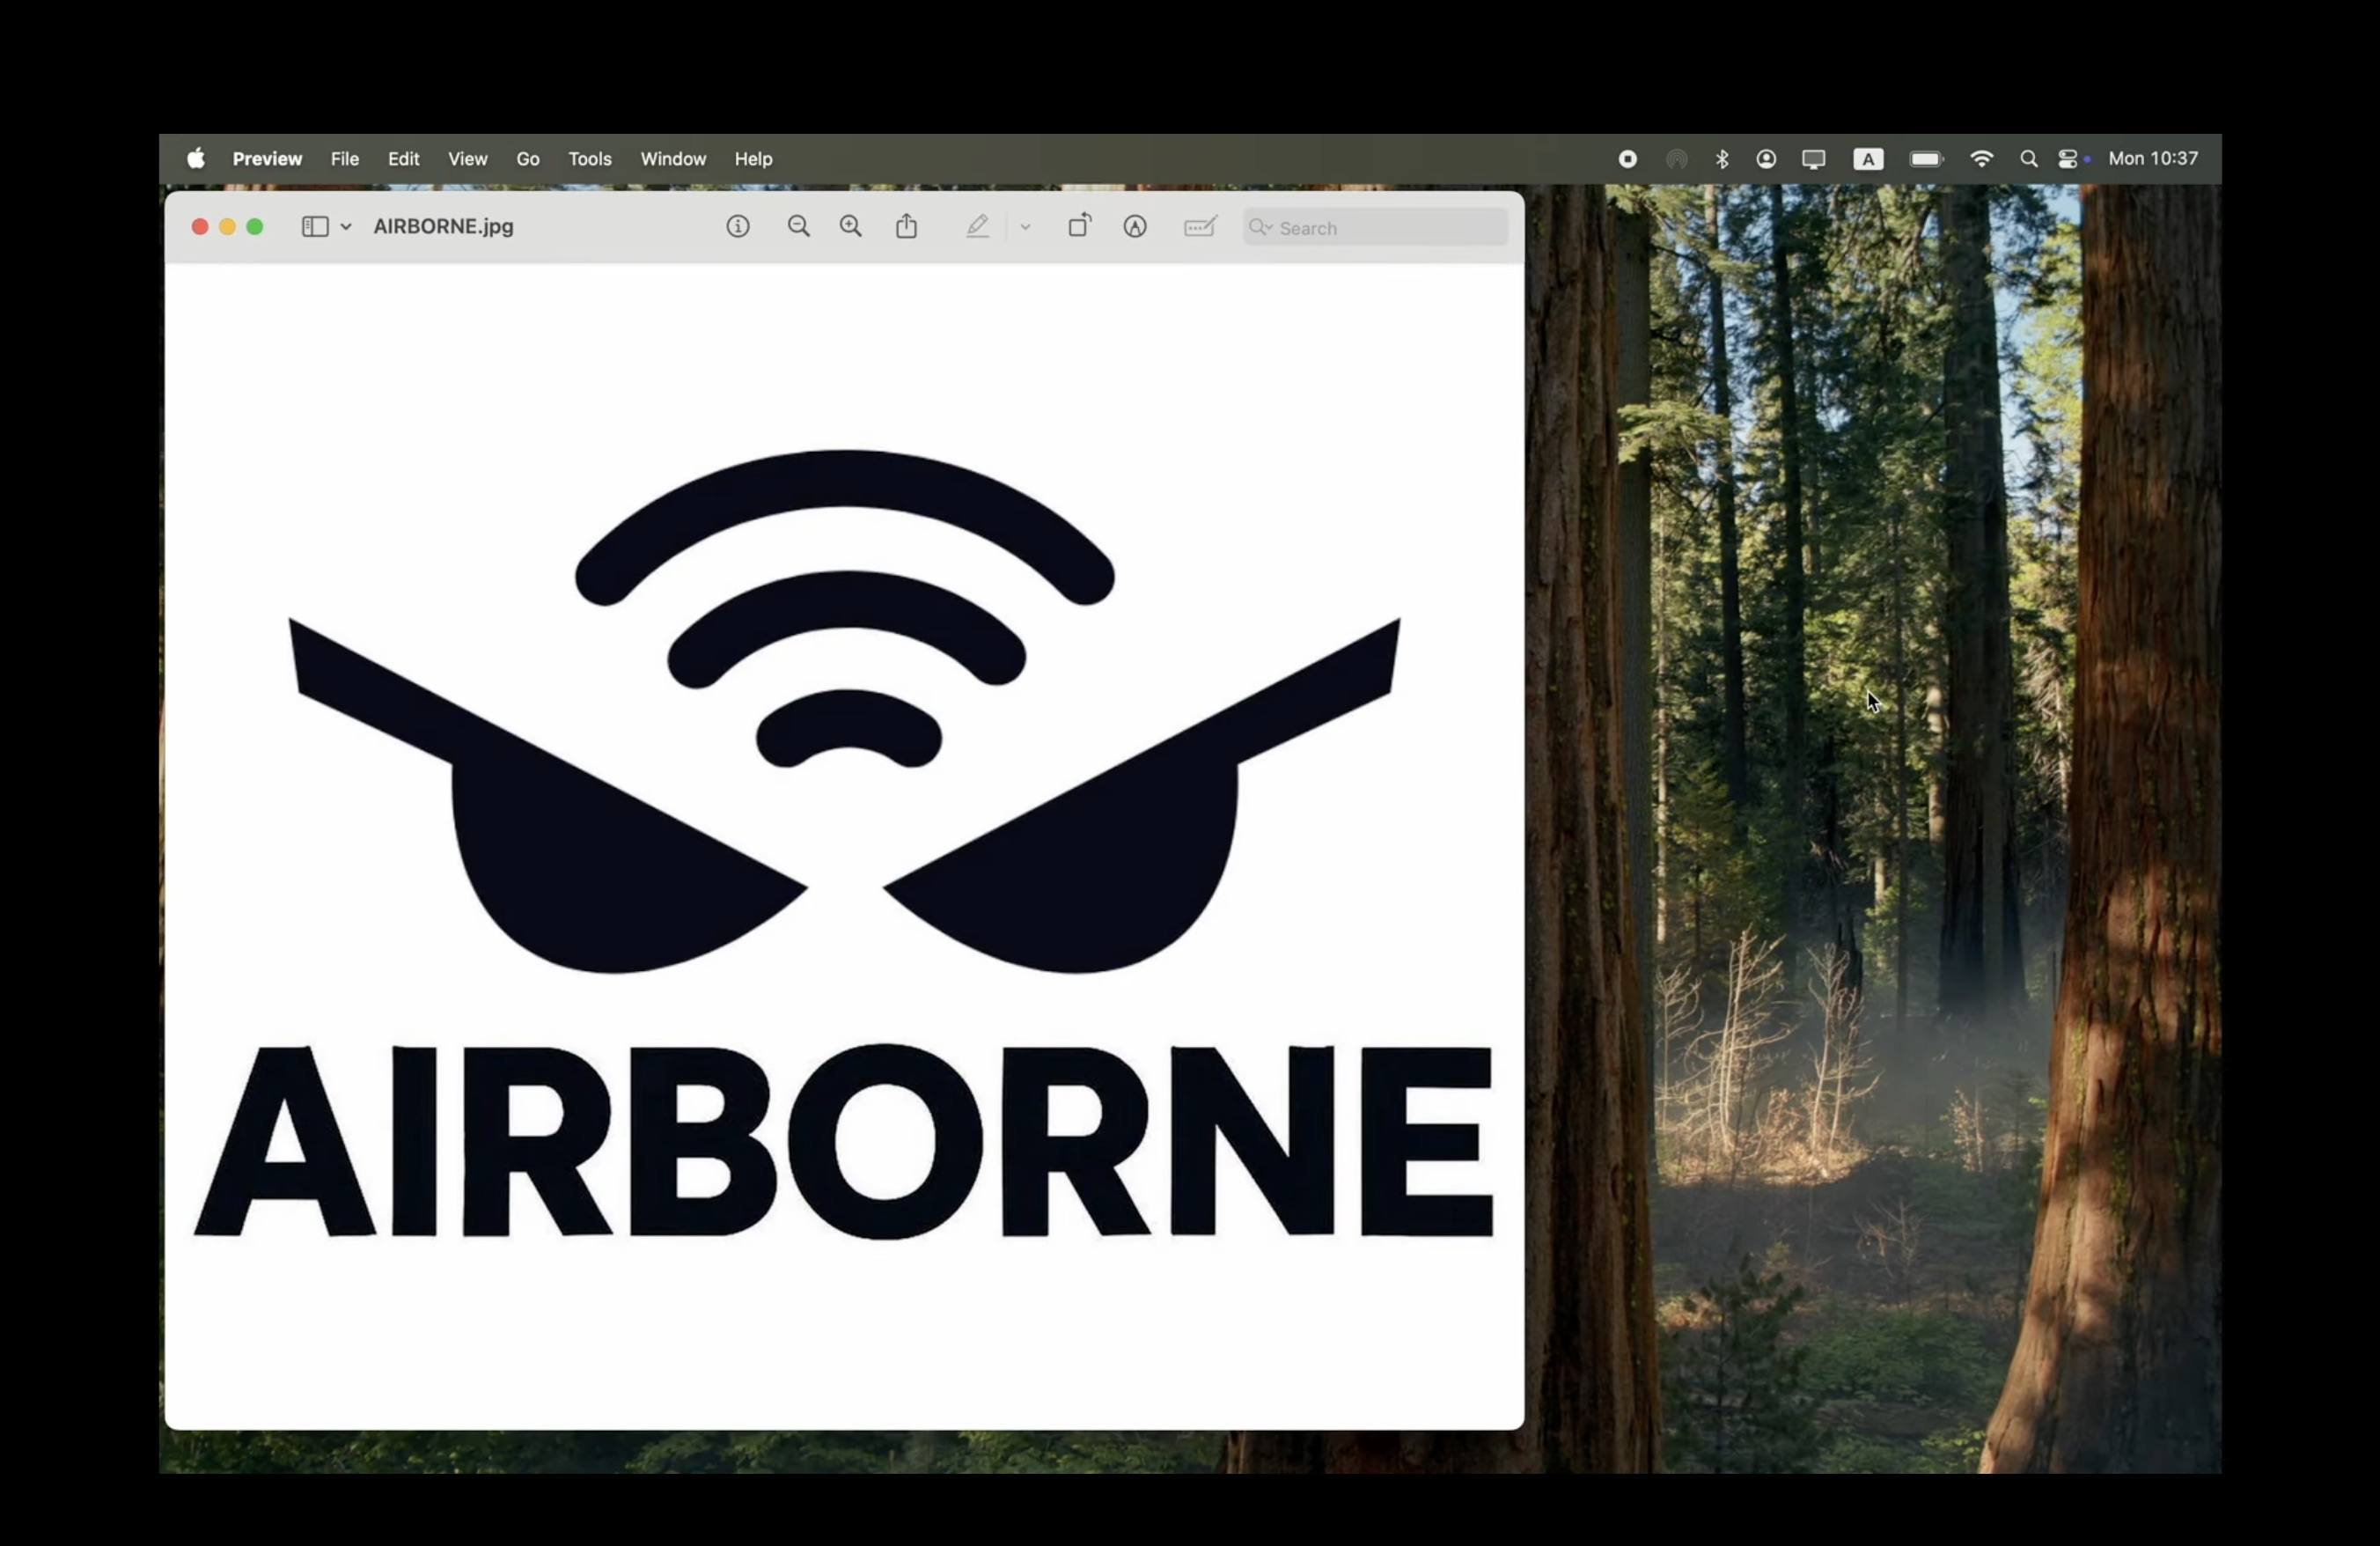
Task: Check battery status in the menu bar
Action: click(1925, 158)
